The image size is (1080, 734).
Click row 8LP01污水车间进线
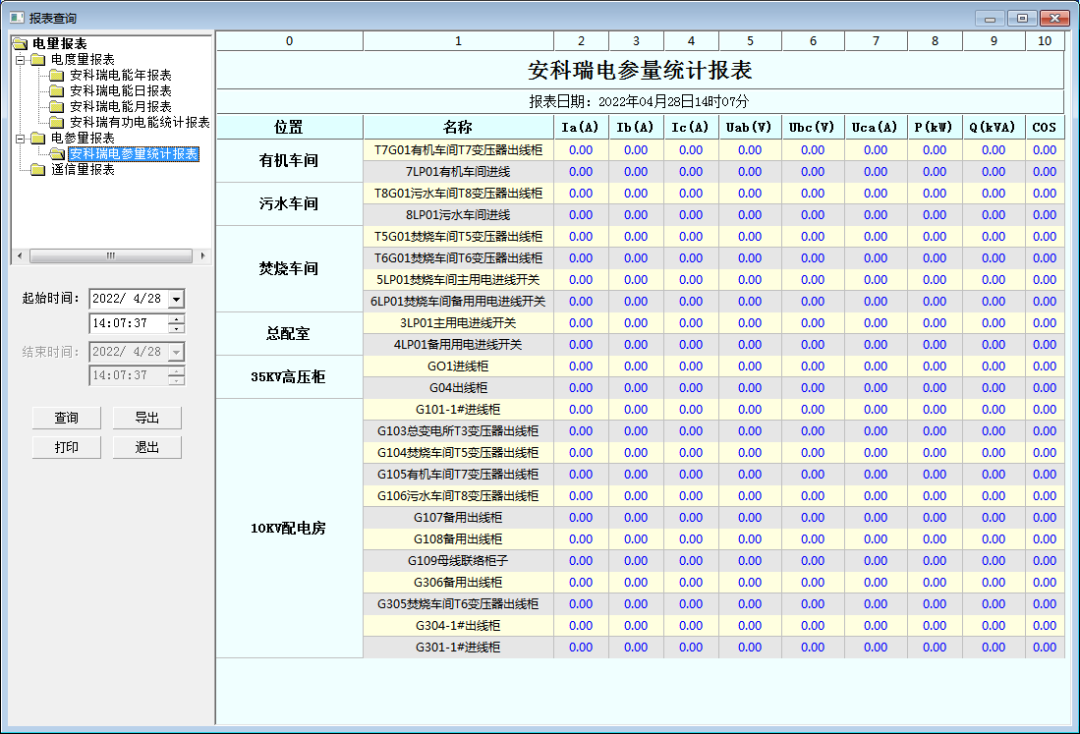click(x=458, y=215)
